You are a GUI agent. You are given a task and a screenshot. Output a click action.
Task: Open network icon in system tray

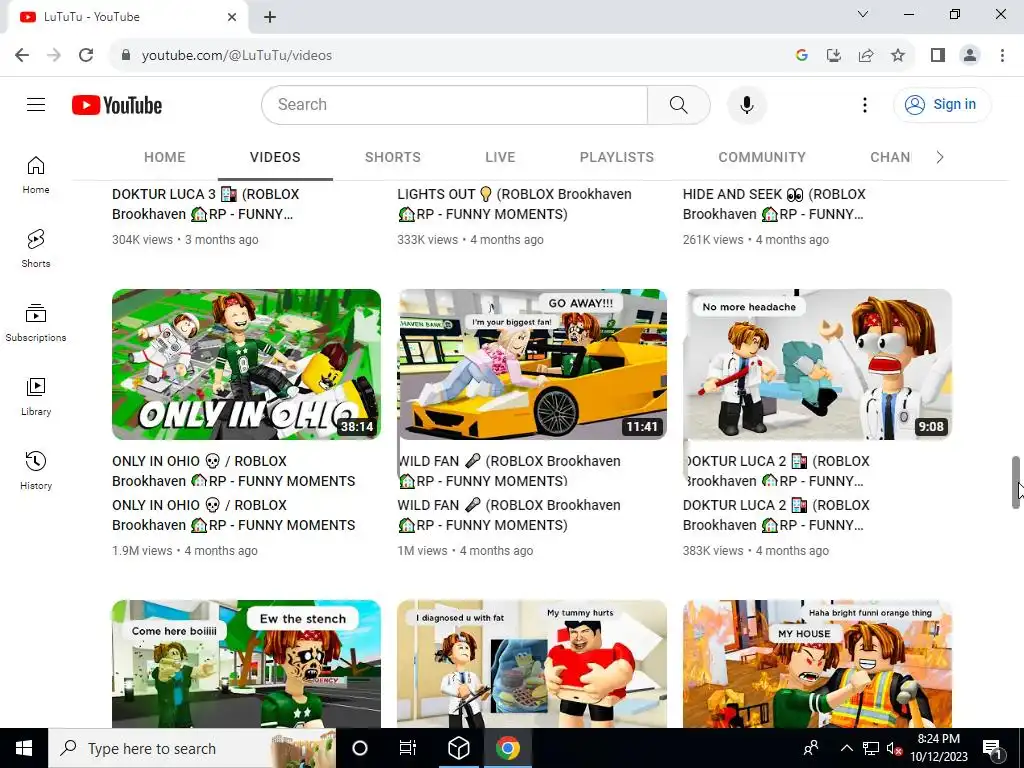871,748
